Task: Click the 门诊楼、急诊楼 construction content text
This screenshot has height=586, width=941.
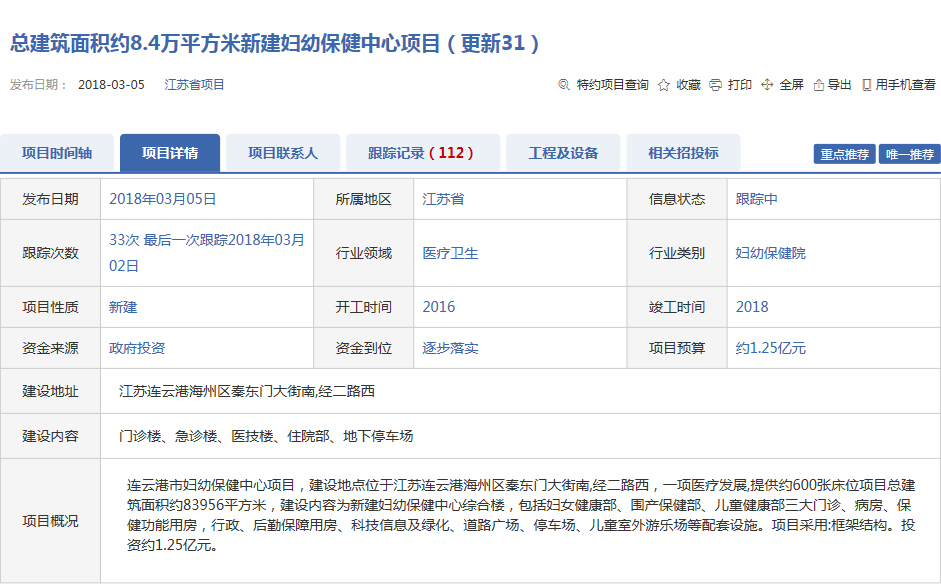Action: click(266, 436)
